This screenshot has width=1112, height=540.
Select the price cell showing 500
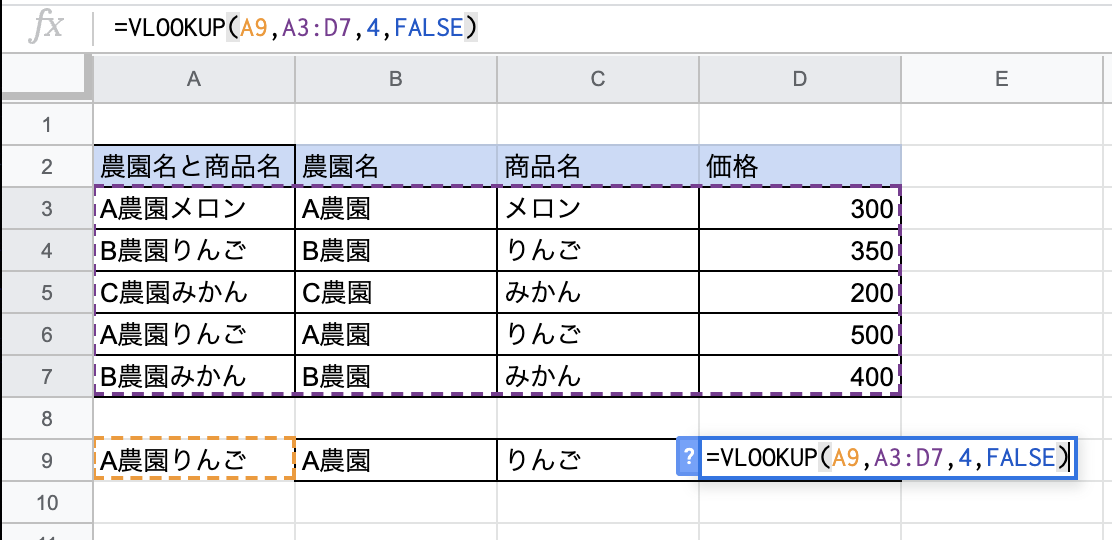point(800,334)
